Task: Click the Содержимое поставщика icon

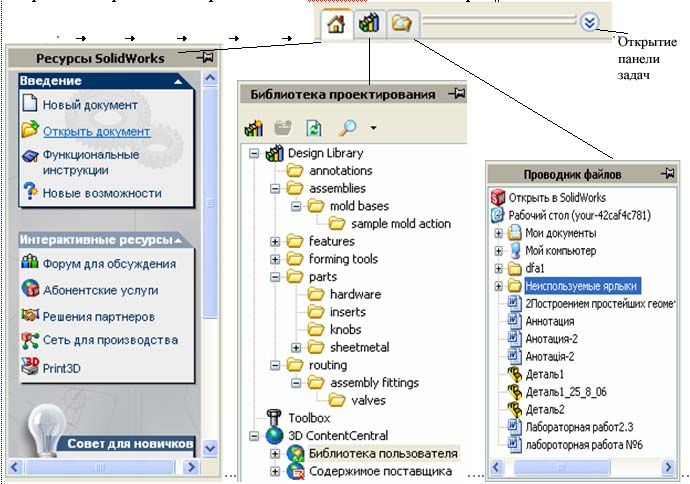Action: (295, 471)
